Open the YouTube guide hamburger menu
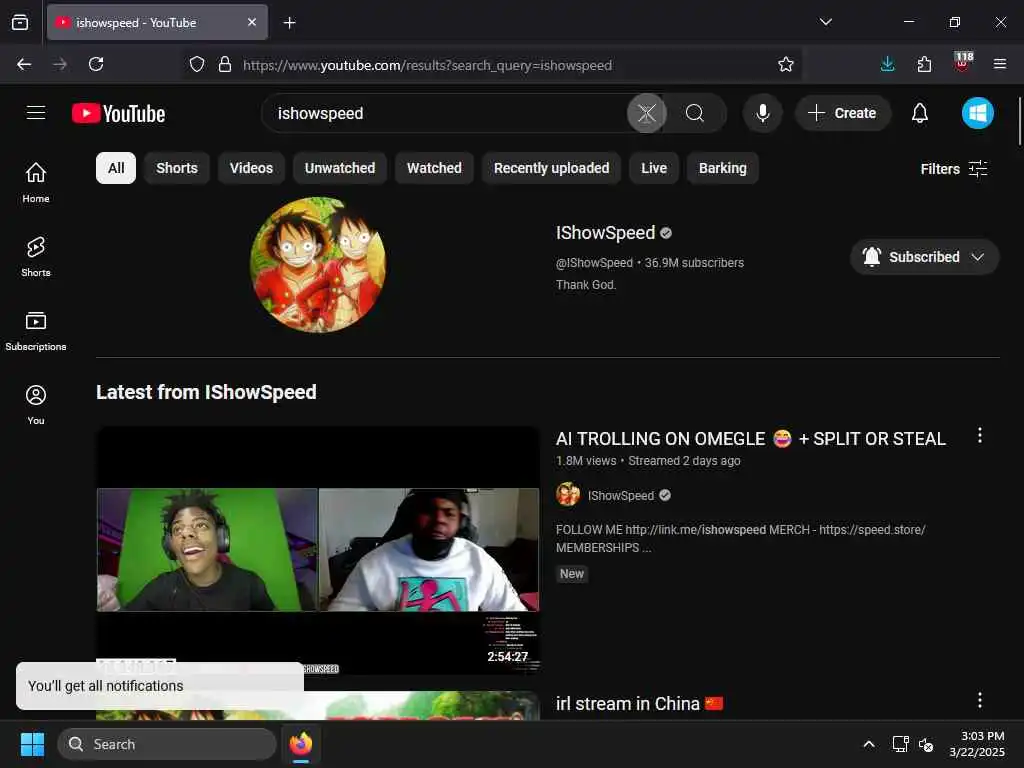Screen dimensions: 1024x768 click(x=36, y=113)
